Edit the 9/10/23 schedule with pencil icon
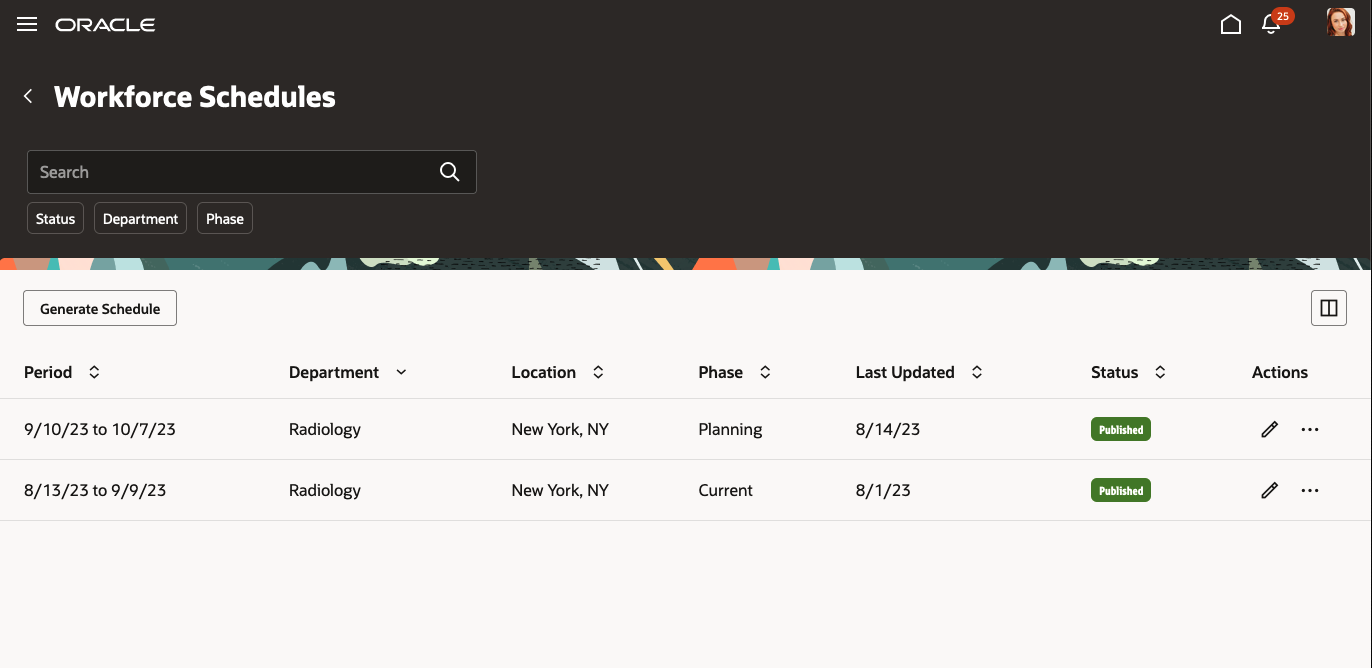Image resolution: width=1372 pixels, height=668 pixels. pos(1269,429)
